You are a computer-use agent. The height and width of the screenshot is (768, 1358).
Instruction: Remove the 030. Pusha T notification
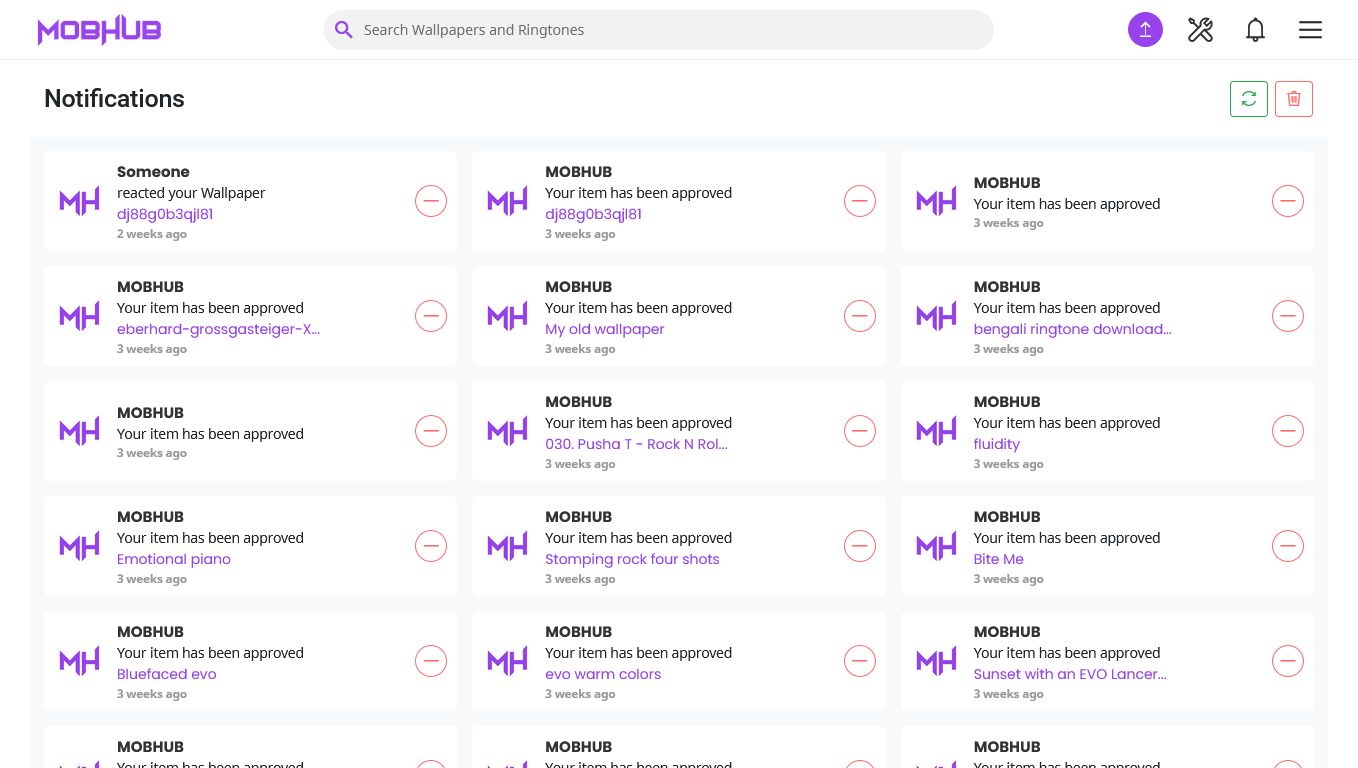[x=859, y=431]
